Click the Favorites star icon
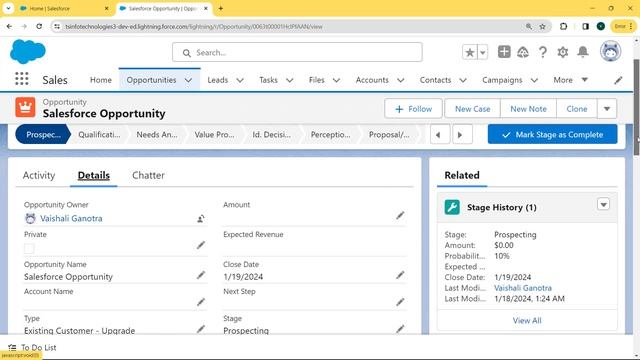640x360 pixels. pos(470,52)
